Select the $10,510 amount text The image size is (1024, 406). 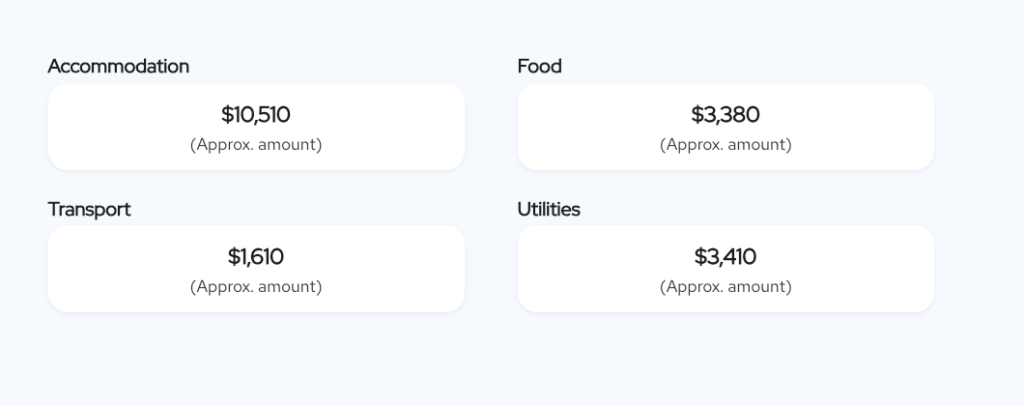tap(256, 115)
